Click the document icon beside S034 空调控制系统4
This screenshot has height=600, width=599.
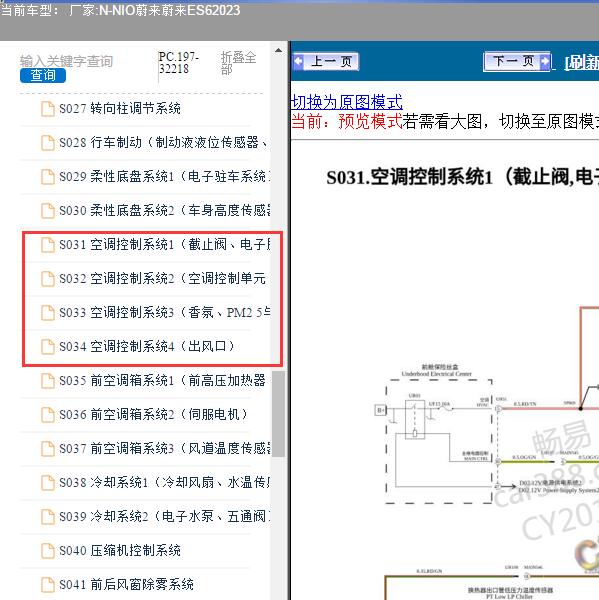48,347
